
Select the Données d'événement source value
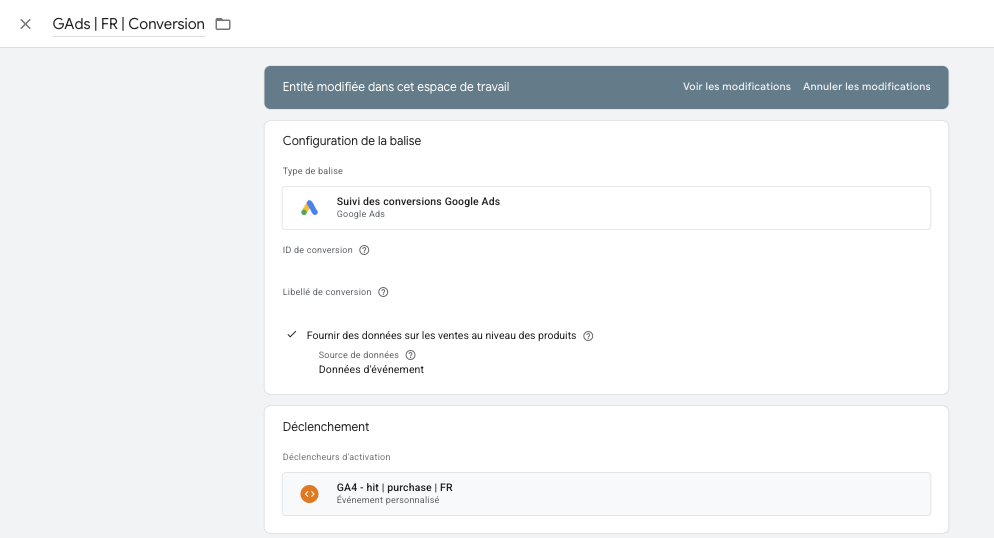click(371, 369)
